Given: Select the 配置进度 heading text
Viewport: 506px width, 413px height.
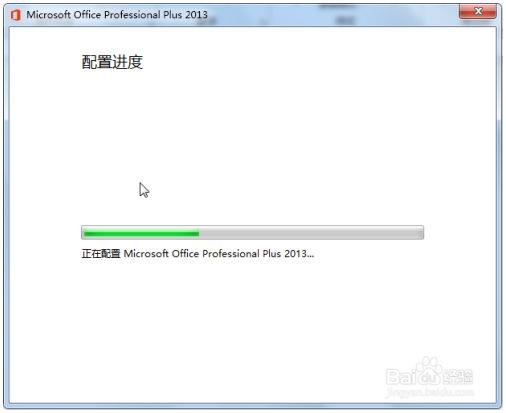Looking at the screenshot, I should click(x=112, y=62).
